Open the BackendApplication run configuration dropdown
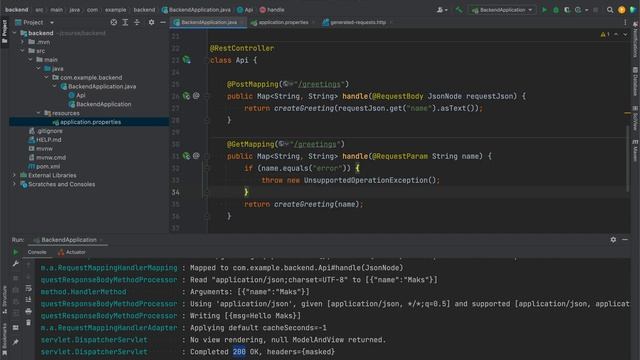The image size is (640, 360). tap(502, 10)
